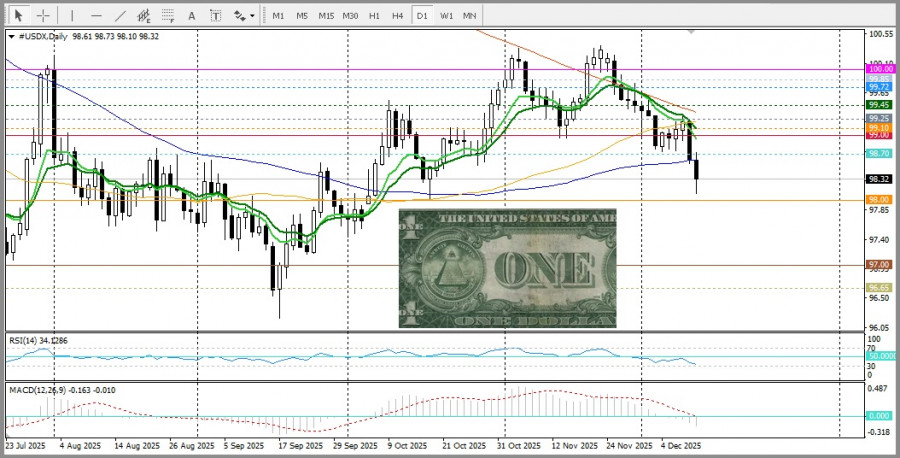Click the 31 Oct 2025 date label
The image size is (900, 458).
[519, 445]
